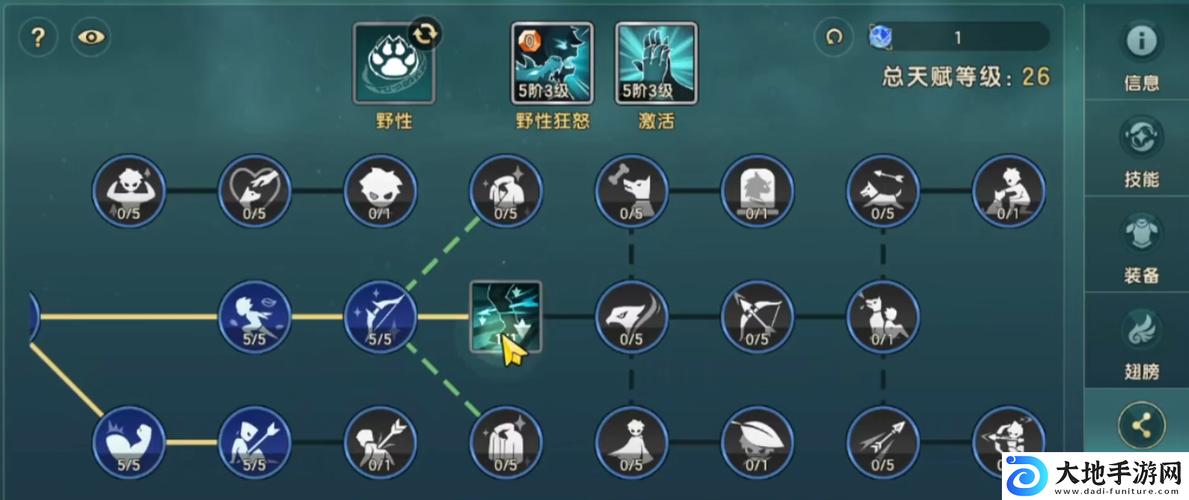Image resolution: width=1189 pixels, height=500 pixels.
Task: Open the 技能 tab
Action: pyautogui.click(x=1141, y=150)
